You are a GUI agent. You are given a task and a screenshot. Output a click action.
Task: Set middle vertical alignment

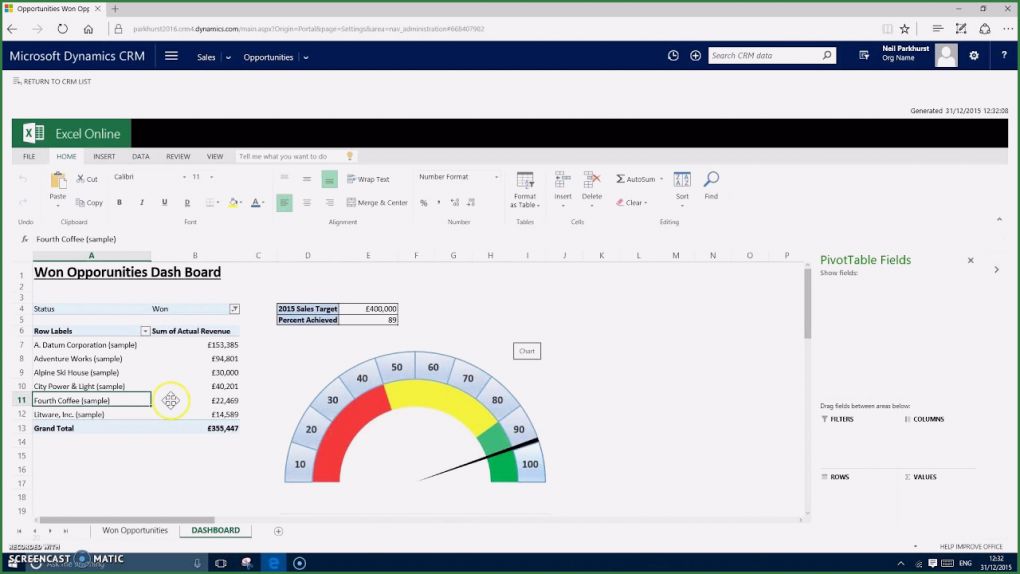(x=307, y=178)
